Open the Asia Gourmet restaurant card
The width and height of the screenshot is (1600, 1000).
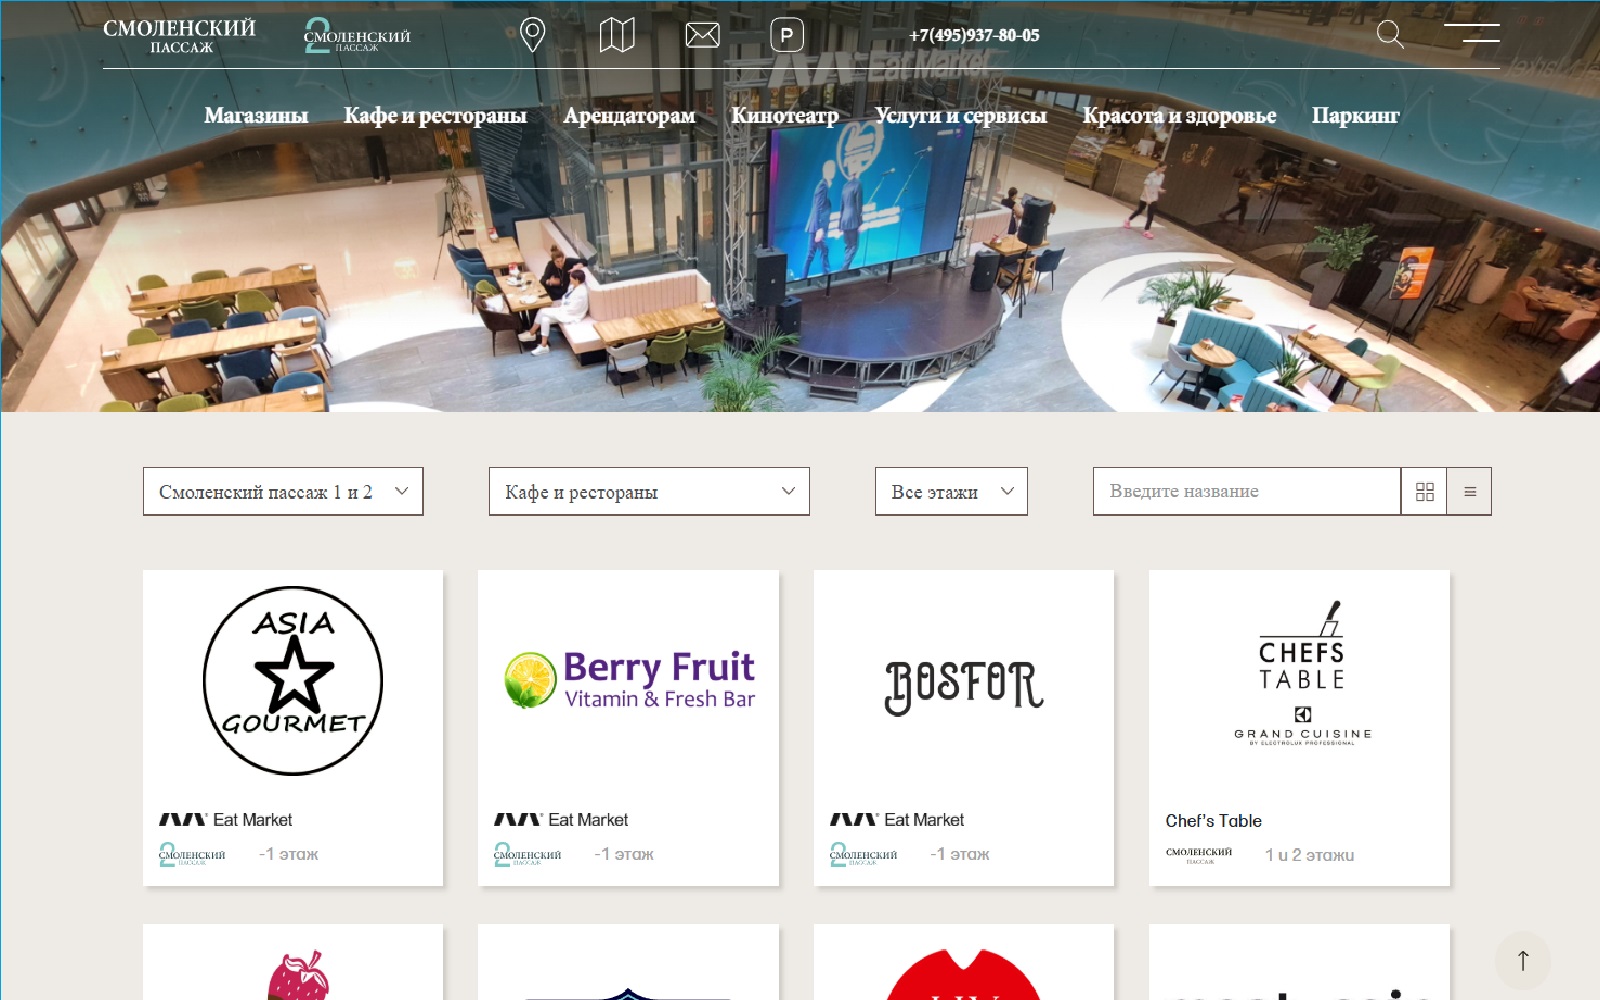pos(293,728)
